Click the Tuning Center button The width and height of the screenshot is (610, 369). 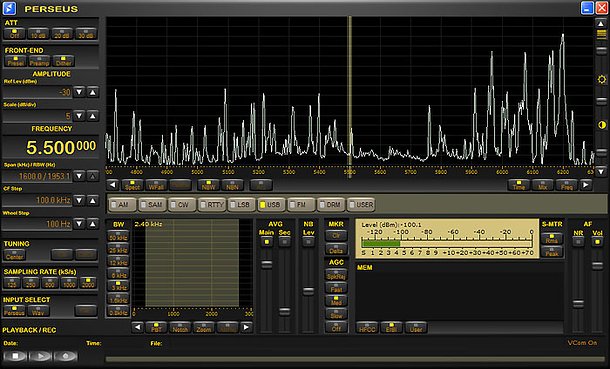(14, 255)
